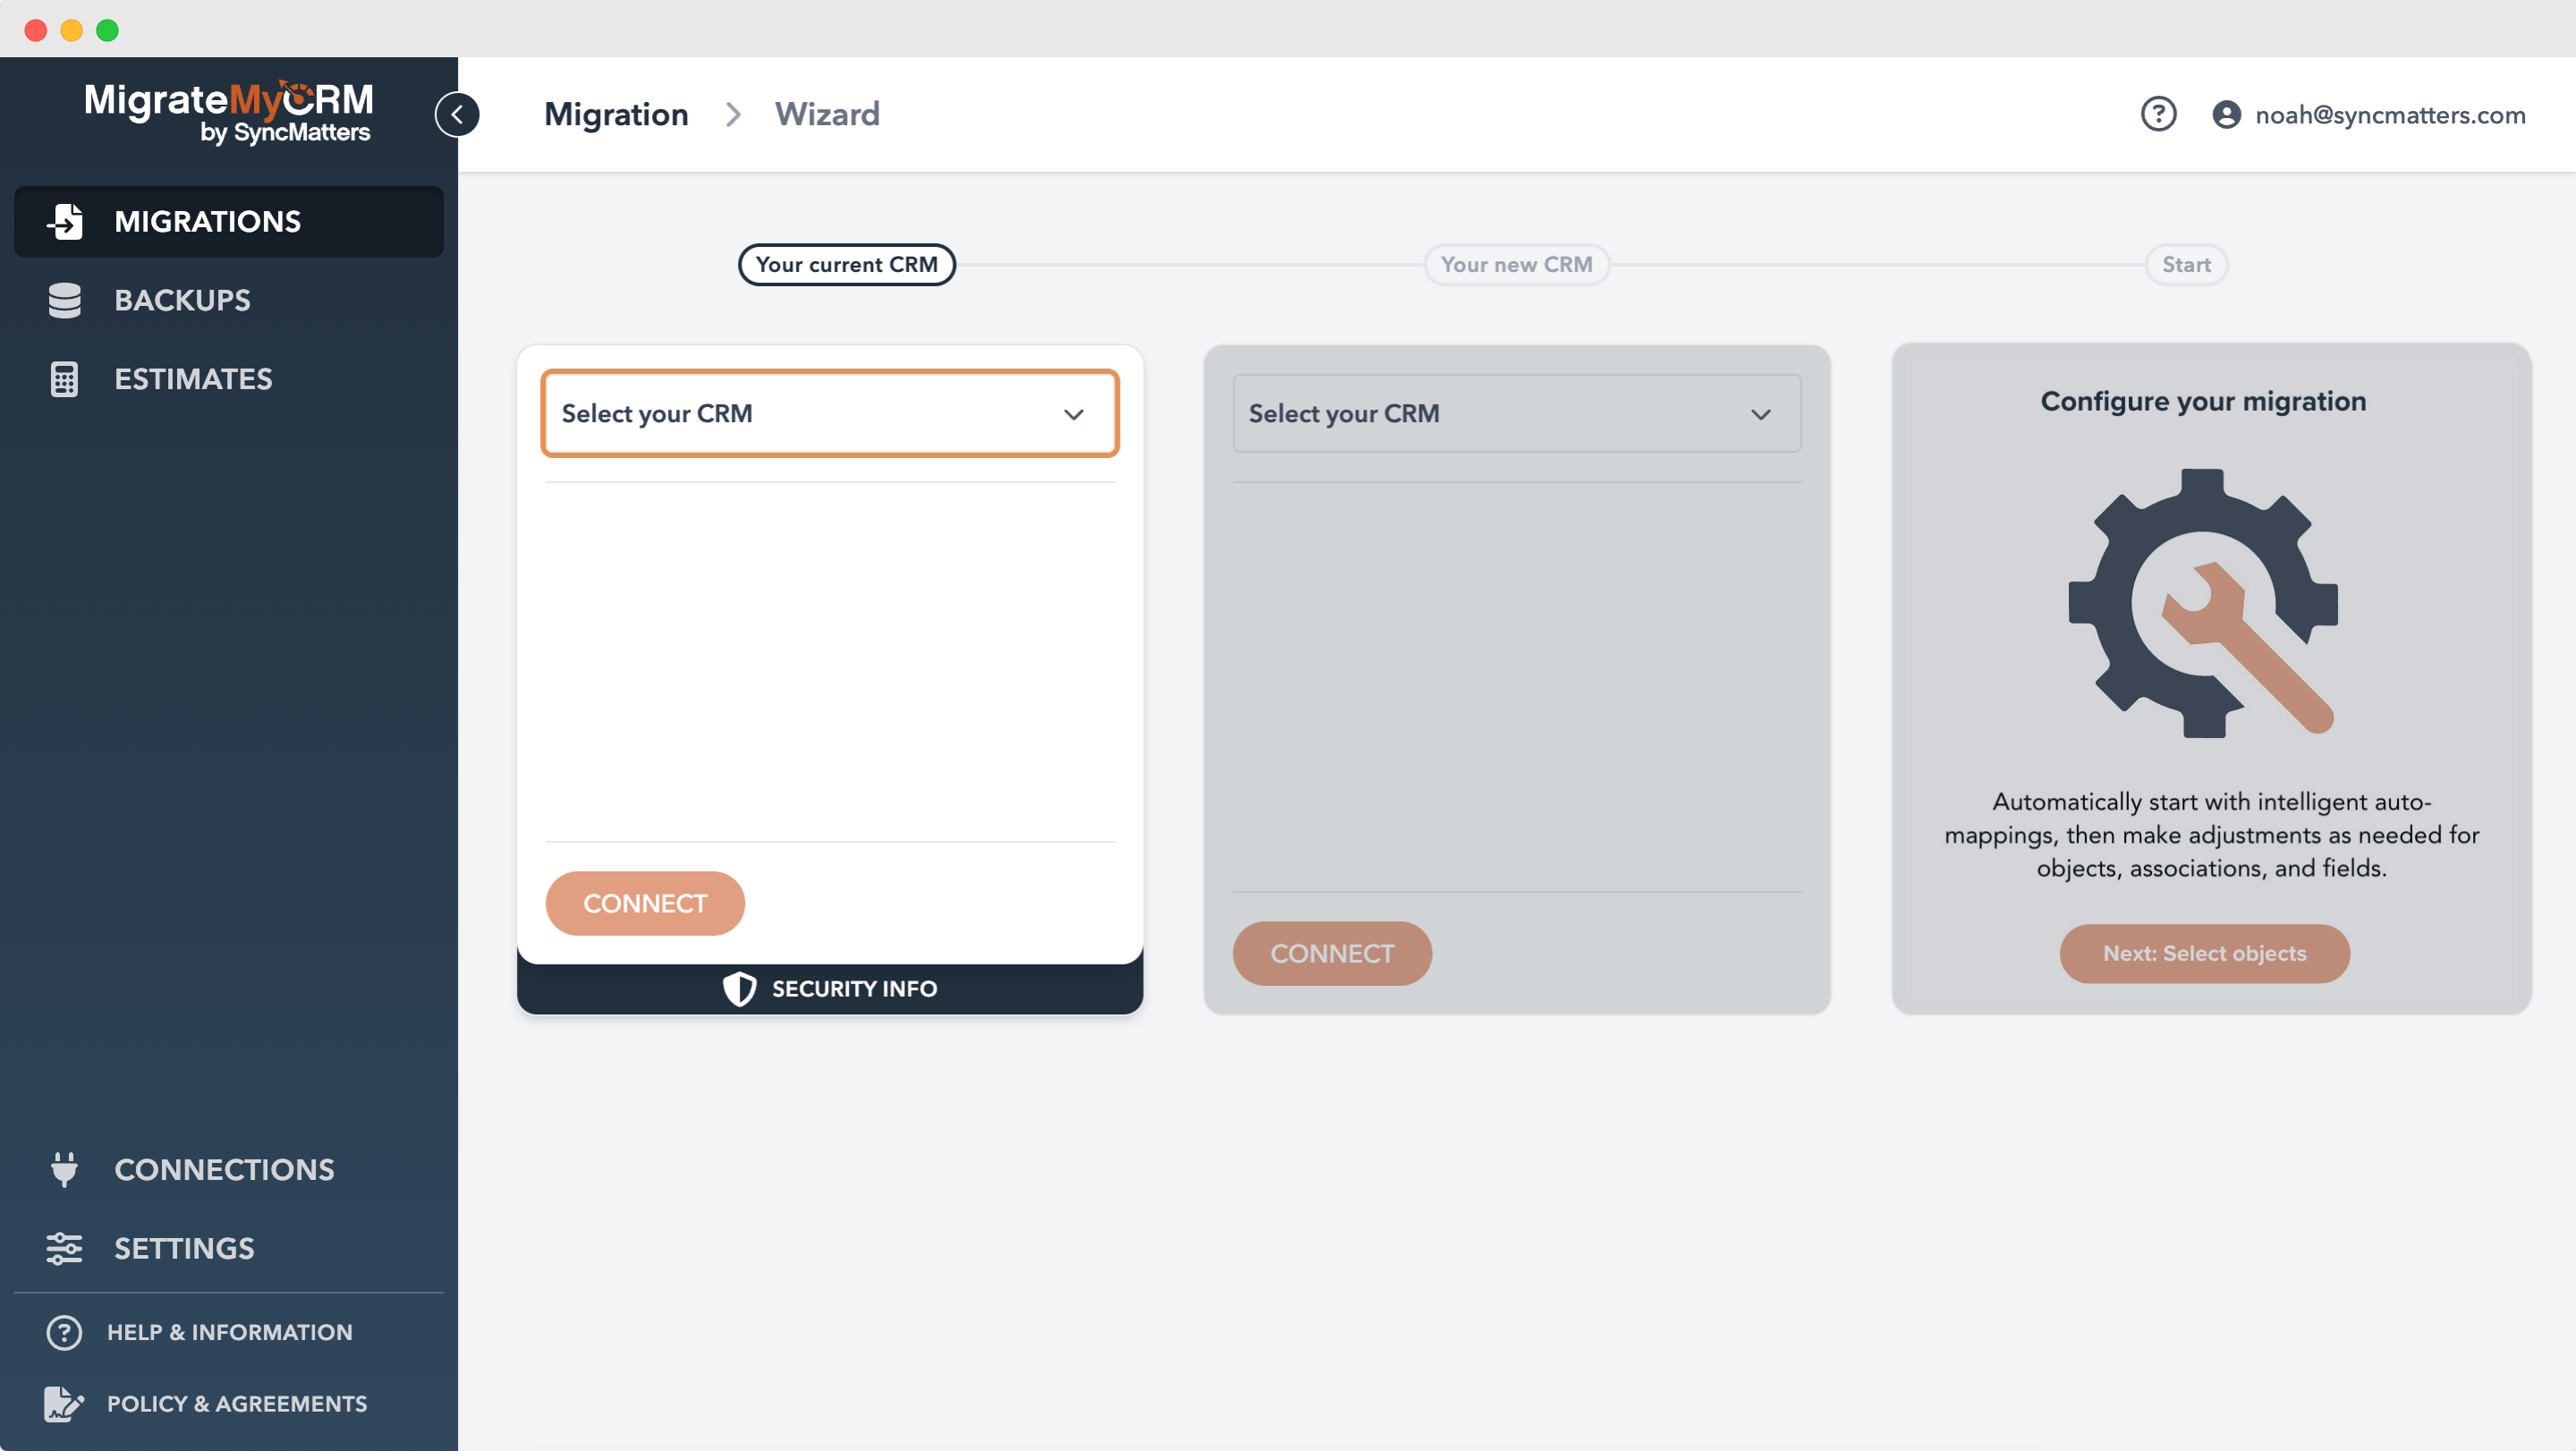The image size is (2576, 1451).
Task: Open the right Select your CRM dropdown
Action: (1516, 413)
